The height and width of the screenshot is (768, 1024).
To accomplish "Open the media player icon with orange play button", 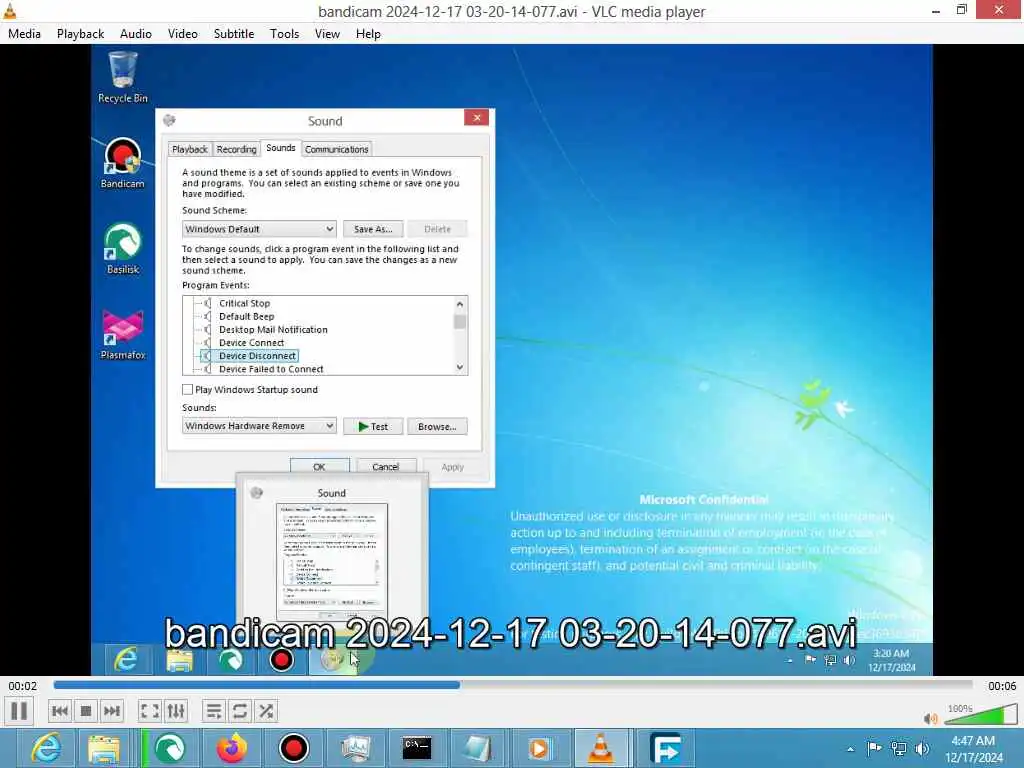I will click(539, 748).
